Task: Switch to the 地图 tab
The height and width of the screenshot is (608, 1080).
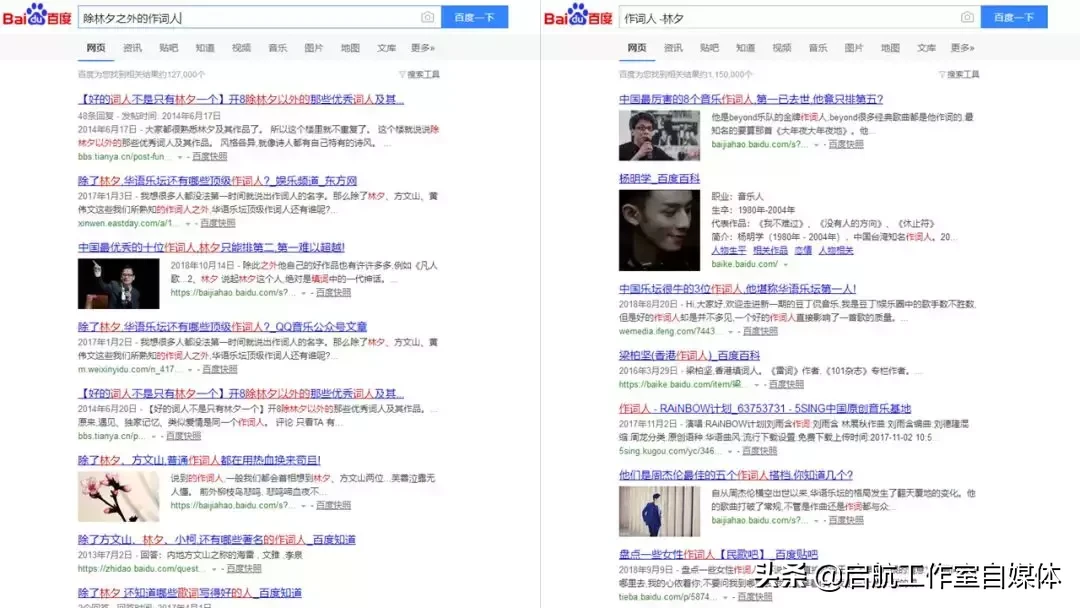Action: click(349, 46)
